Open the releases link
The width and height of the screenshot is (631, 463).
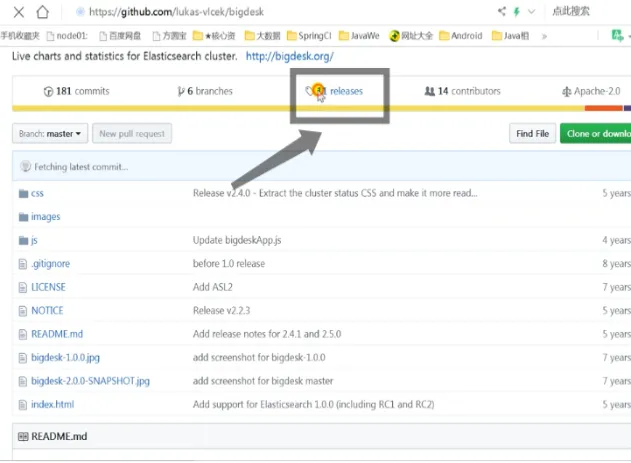pos(334,91)
